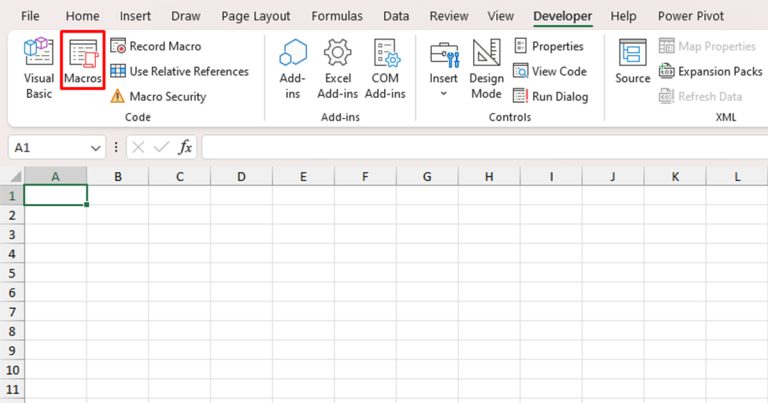Image resolution: width=768 pixels, height=403 pixels.
Task: Click the Select All corner triangle
Action: tap(16, 176)
